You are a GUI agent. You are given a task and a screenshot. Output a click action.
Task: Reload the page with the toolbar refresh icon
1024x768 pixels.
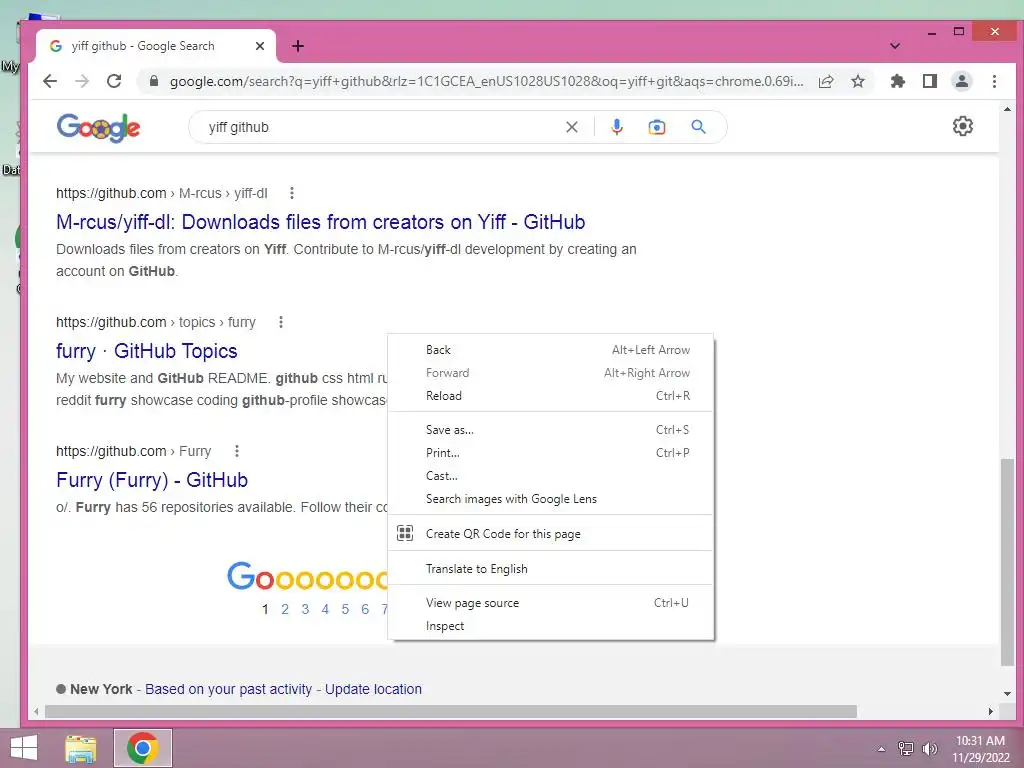[x=114, y=81]
